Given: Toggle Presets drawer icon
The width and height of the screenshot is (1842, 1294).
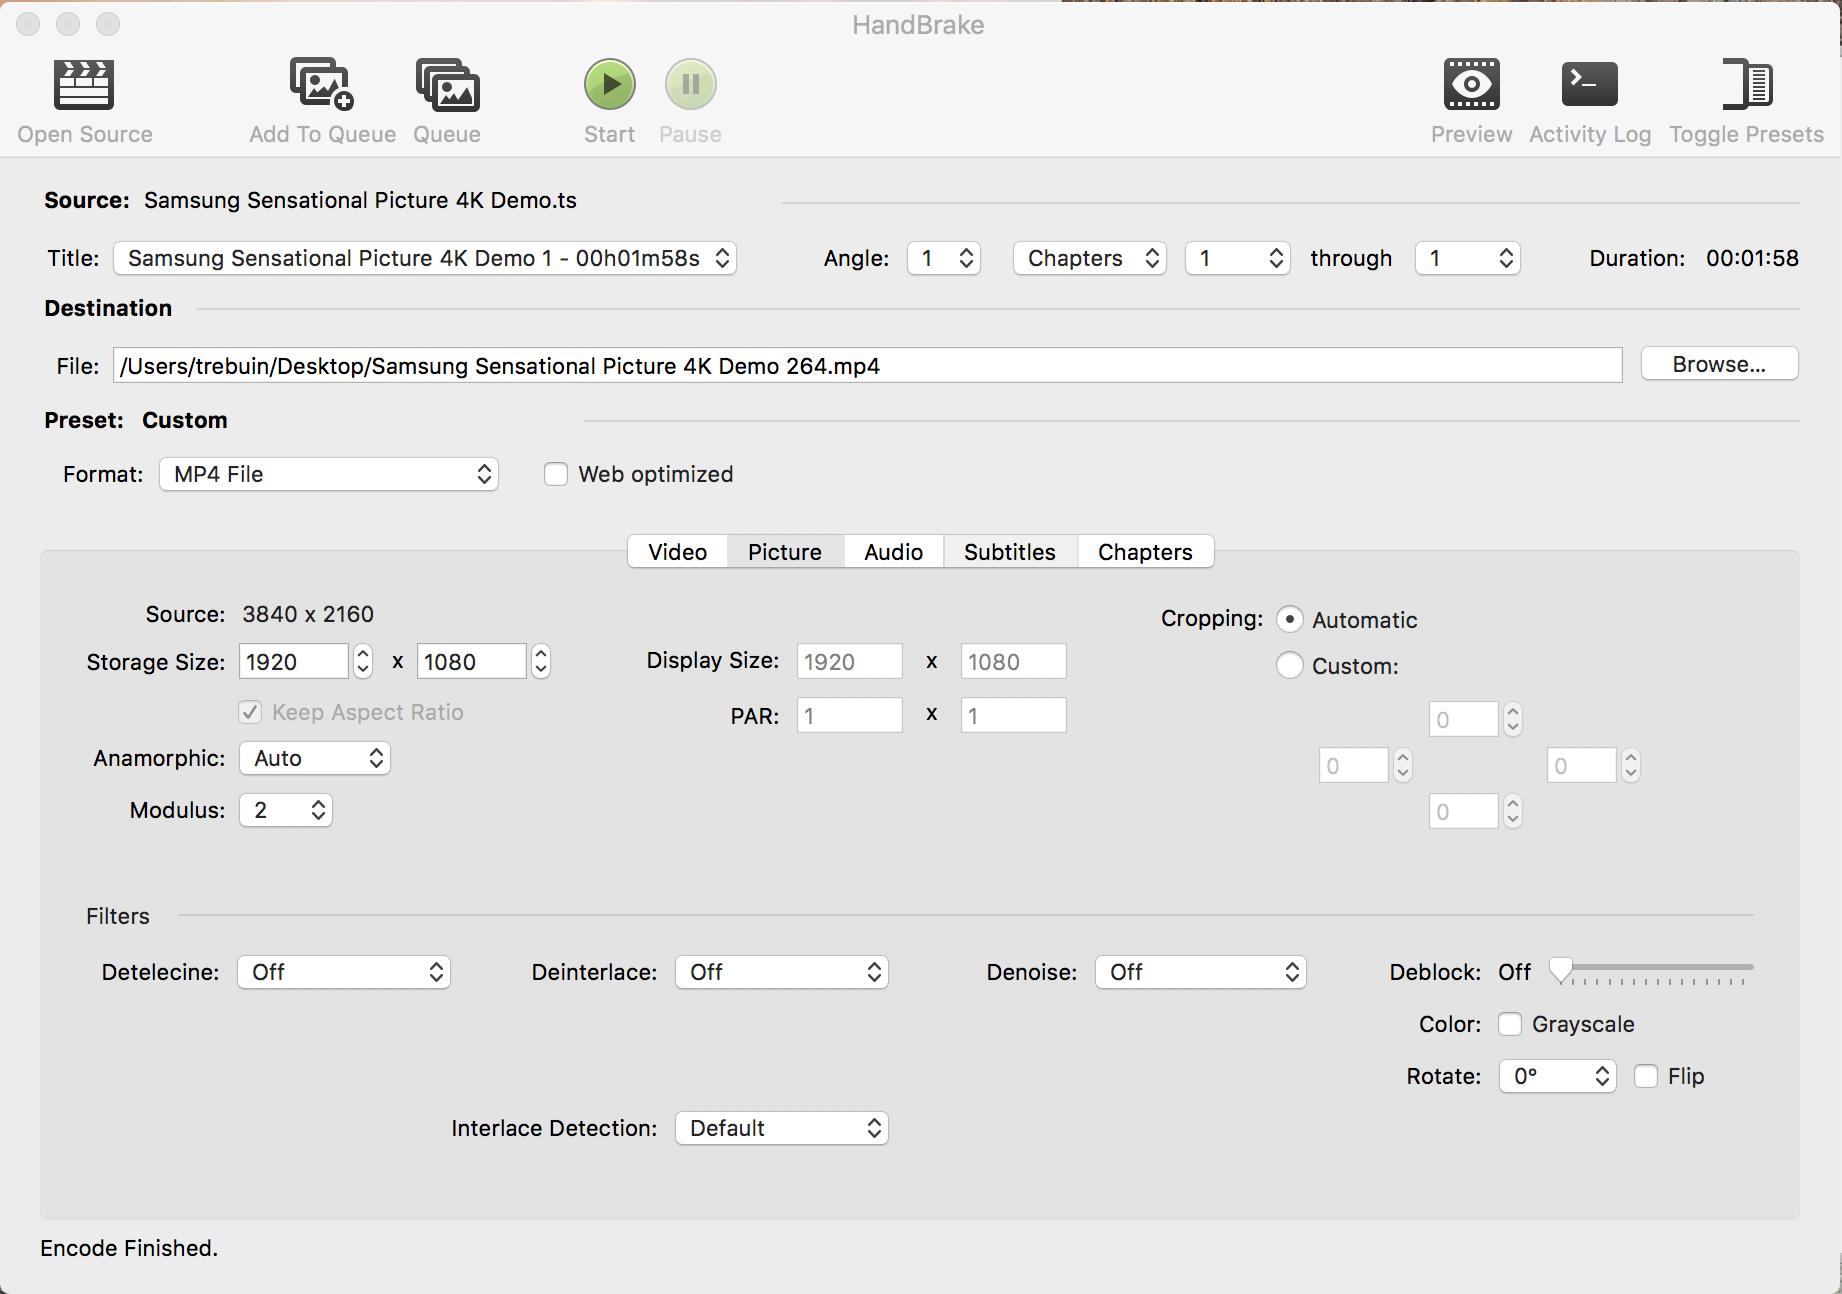Looking at the screenshot, I should tap(1747, 84).
